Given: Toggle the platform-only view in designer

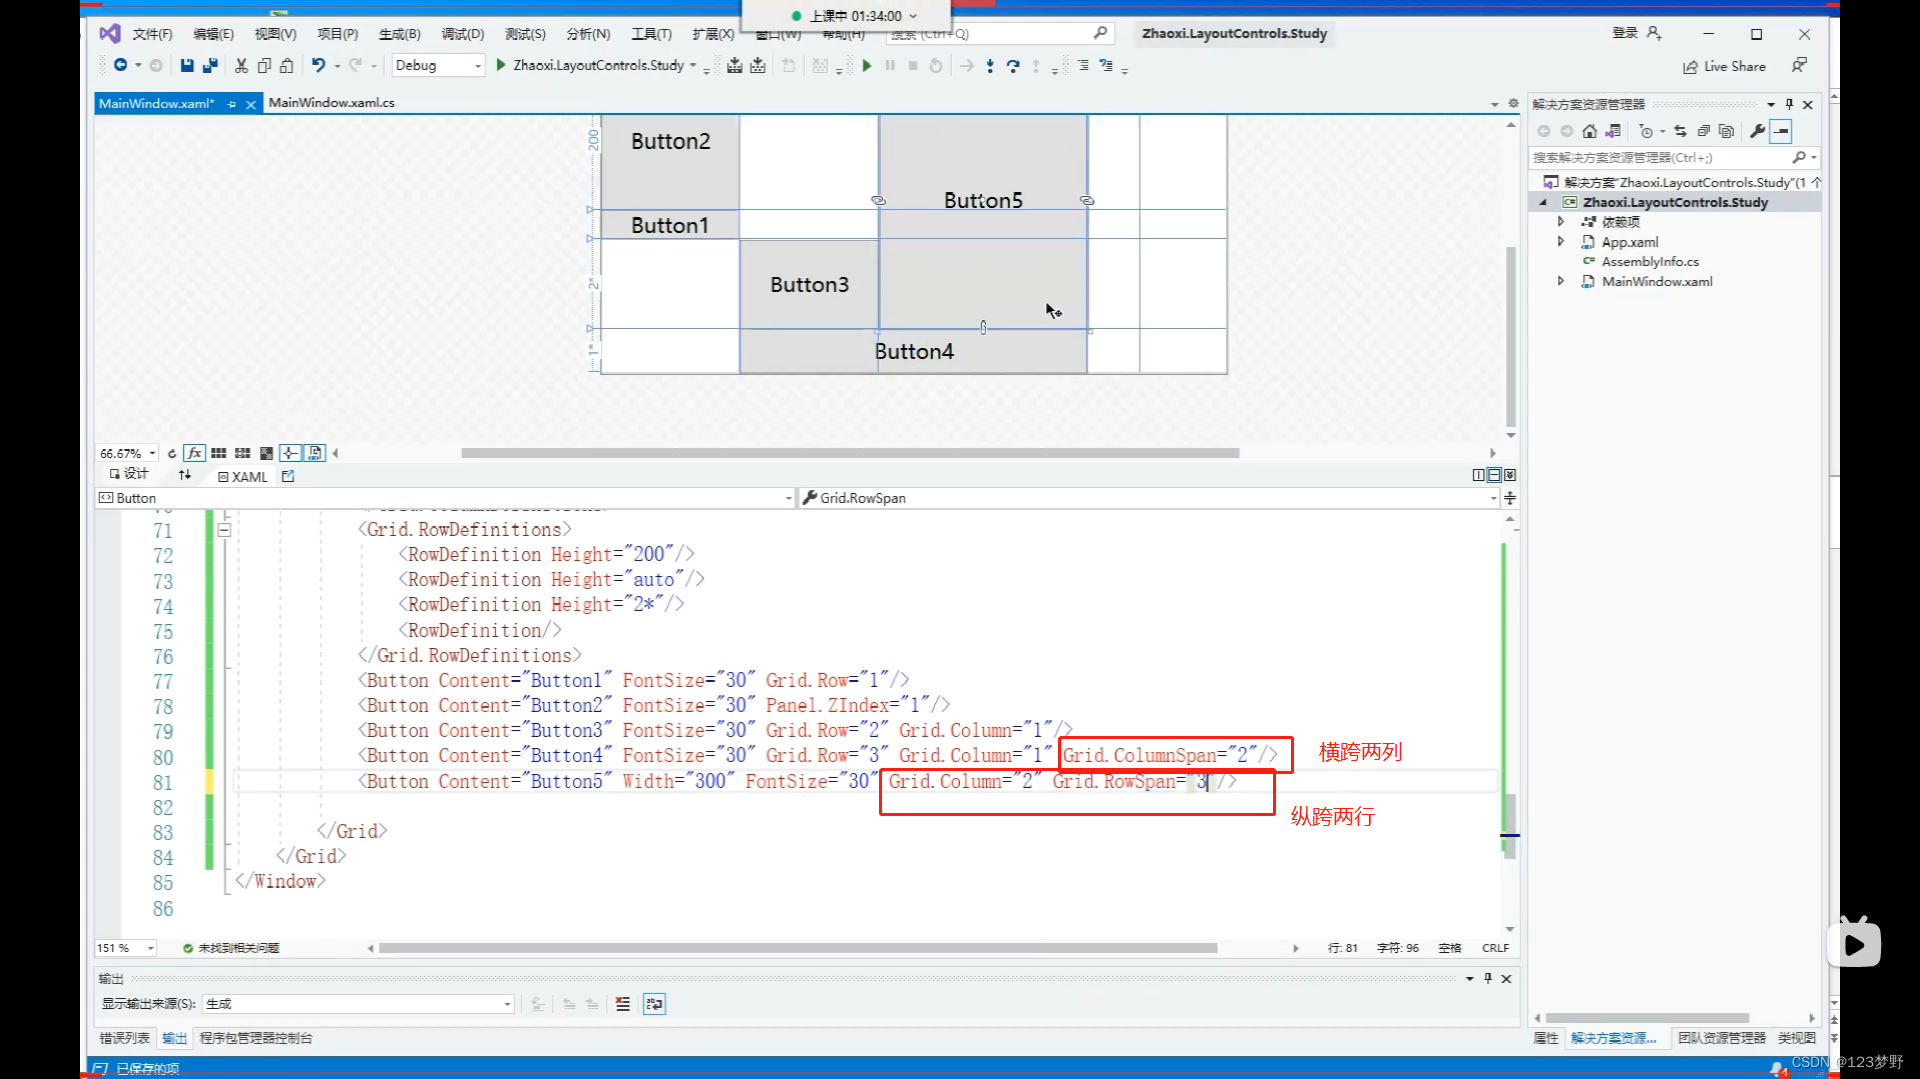Looking at the screenshot, I should 315,453.
